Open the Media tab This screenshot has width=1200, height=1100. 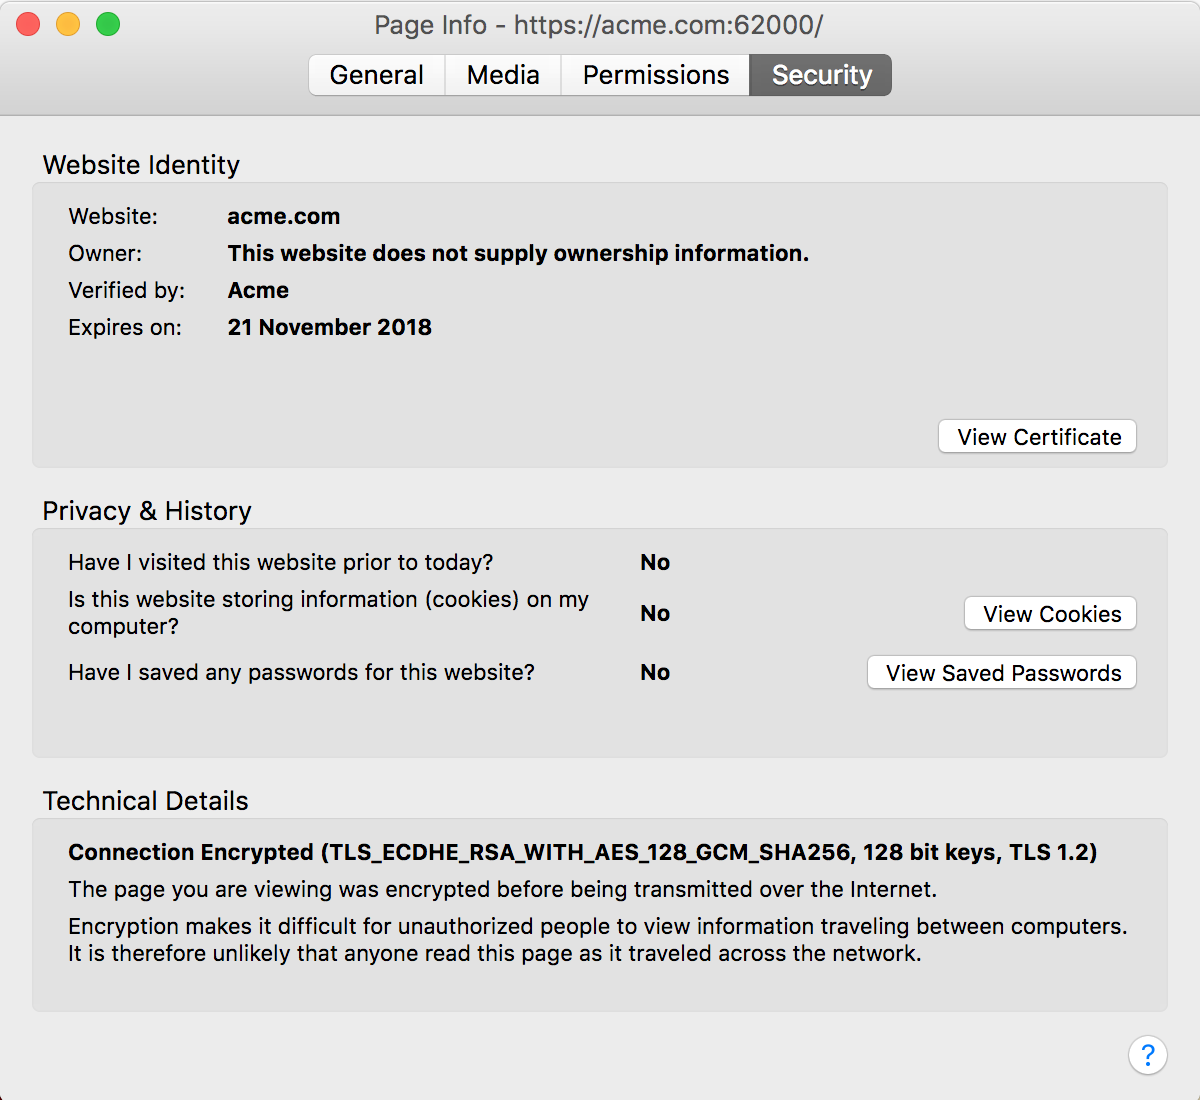[503, 75]
